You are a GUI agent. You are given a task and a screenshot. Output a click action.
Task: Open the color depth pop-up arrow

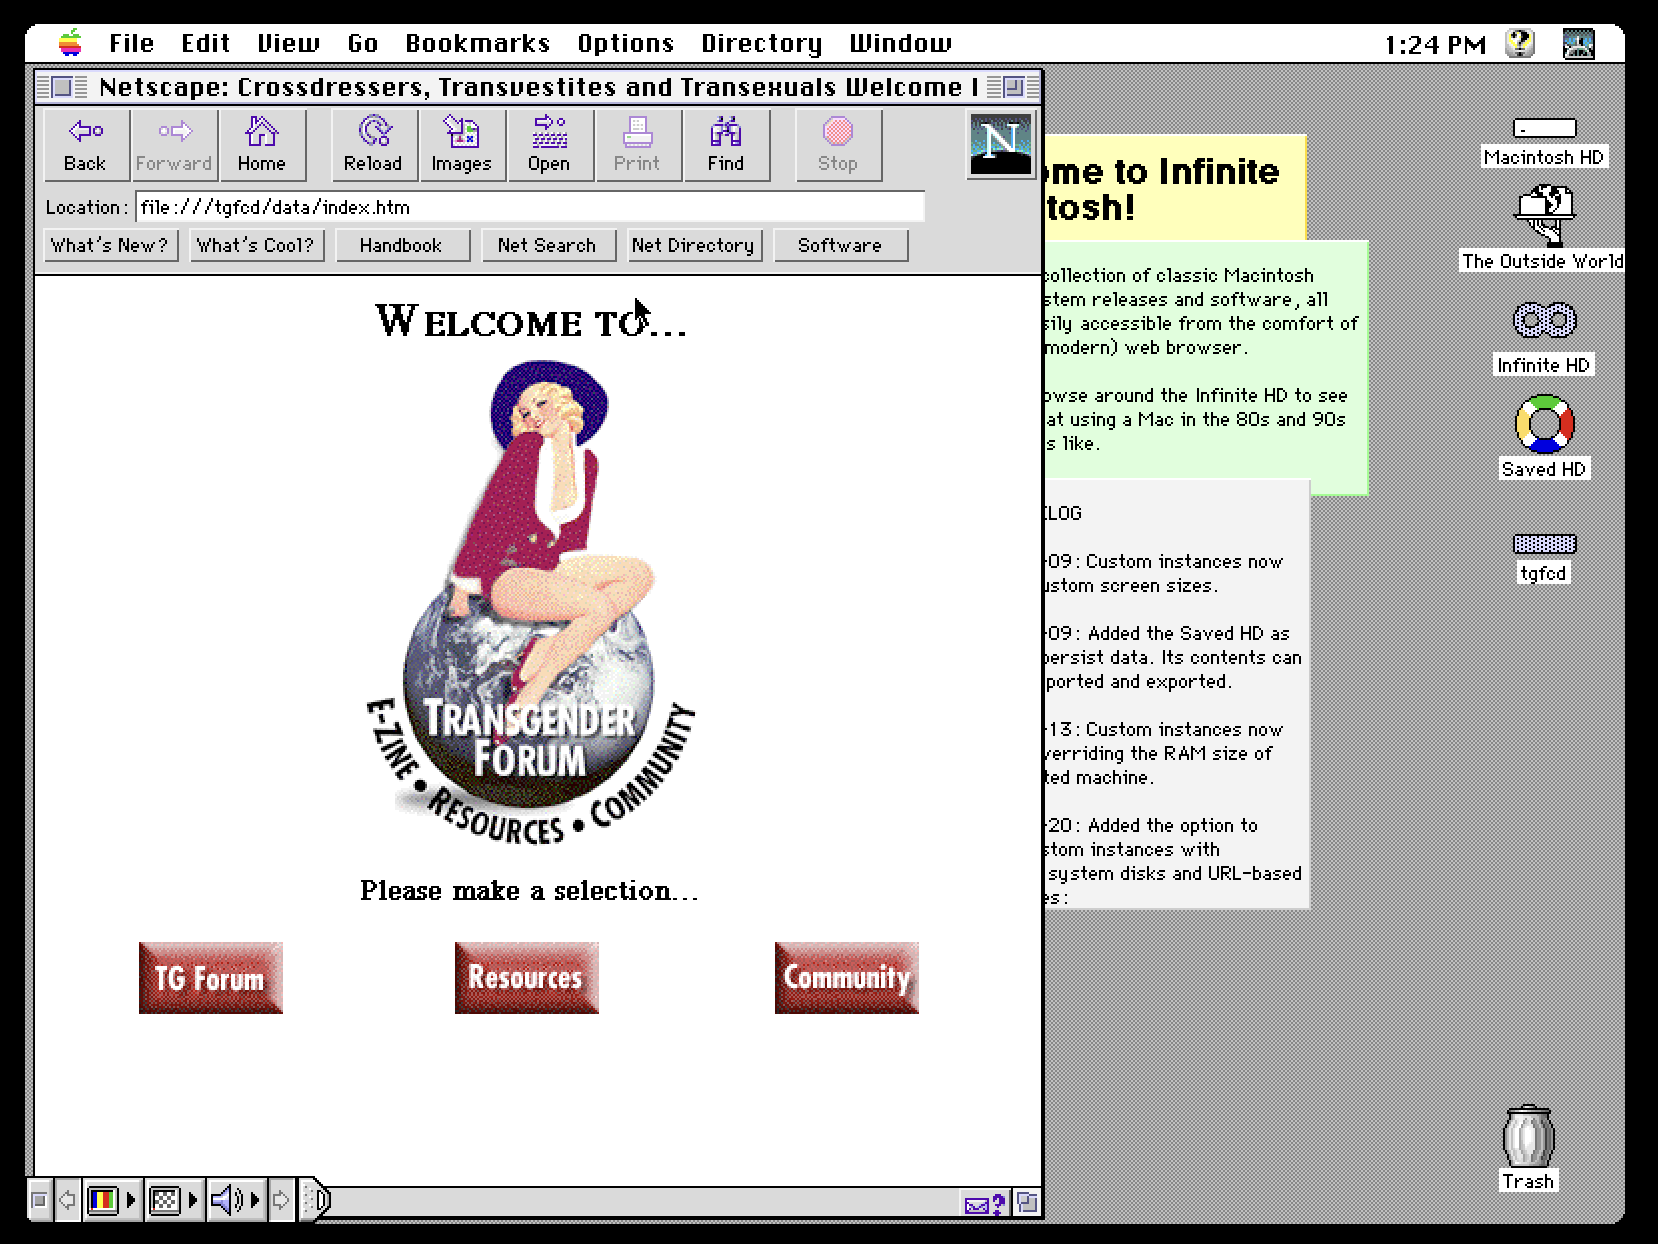130,1201
